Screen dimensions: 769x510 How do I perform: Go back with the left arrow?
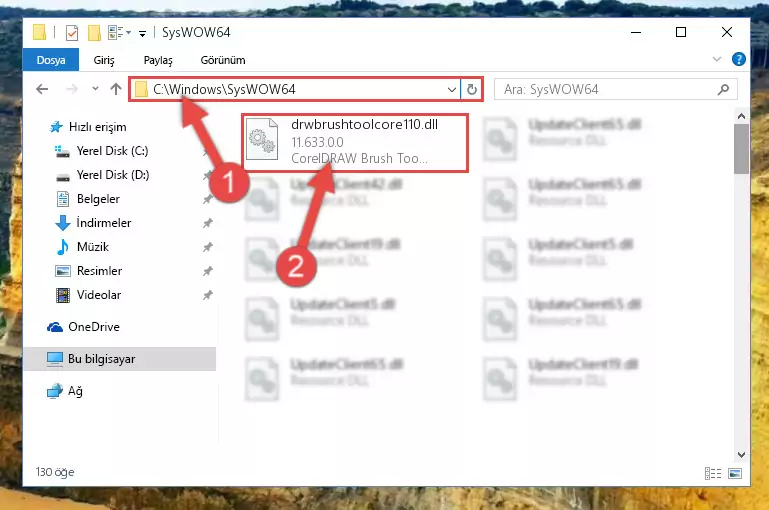42,89
